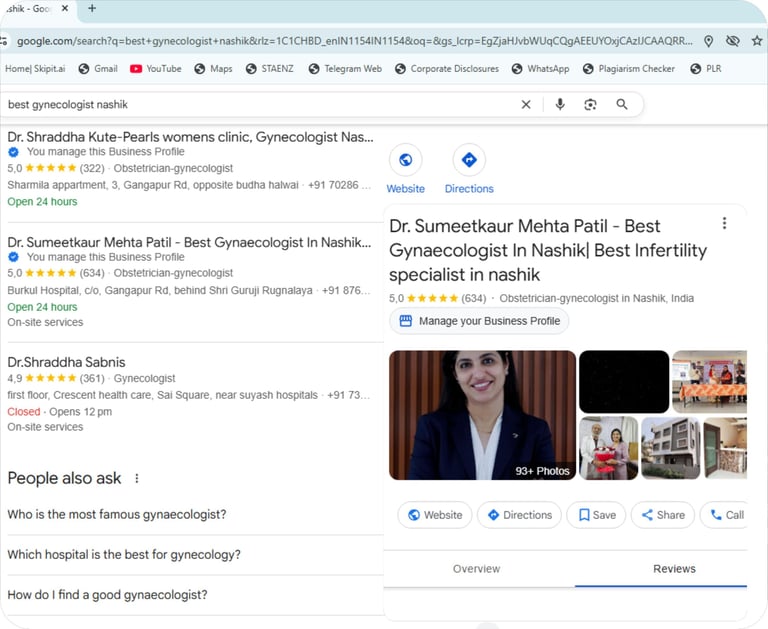Open the Dr.Shraddha Sabnis listing
Screen dimensions: 768x629
click(66, 362)
